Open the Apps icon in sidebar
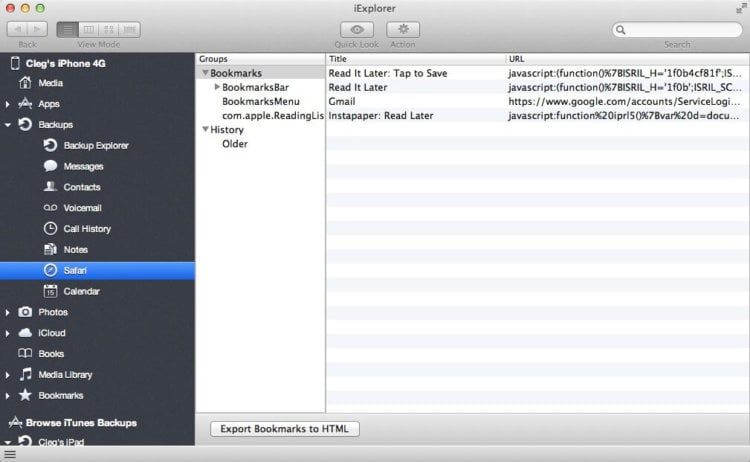Image resolution: width=750 pixels, height=462 pixels. point(25,103)
